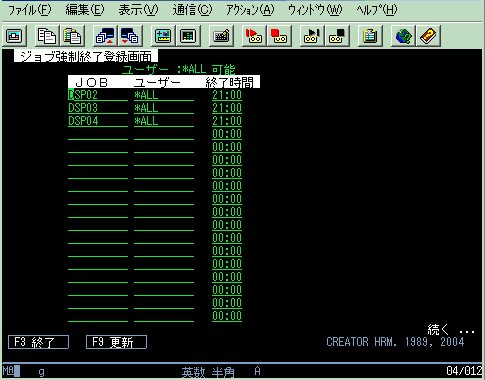Click the Send File to host icon
Viewport: 485px width, 380px height.
(105, 36)
